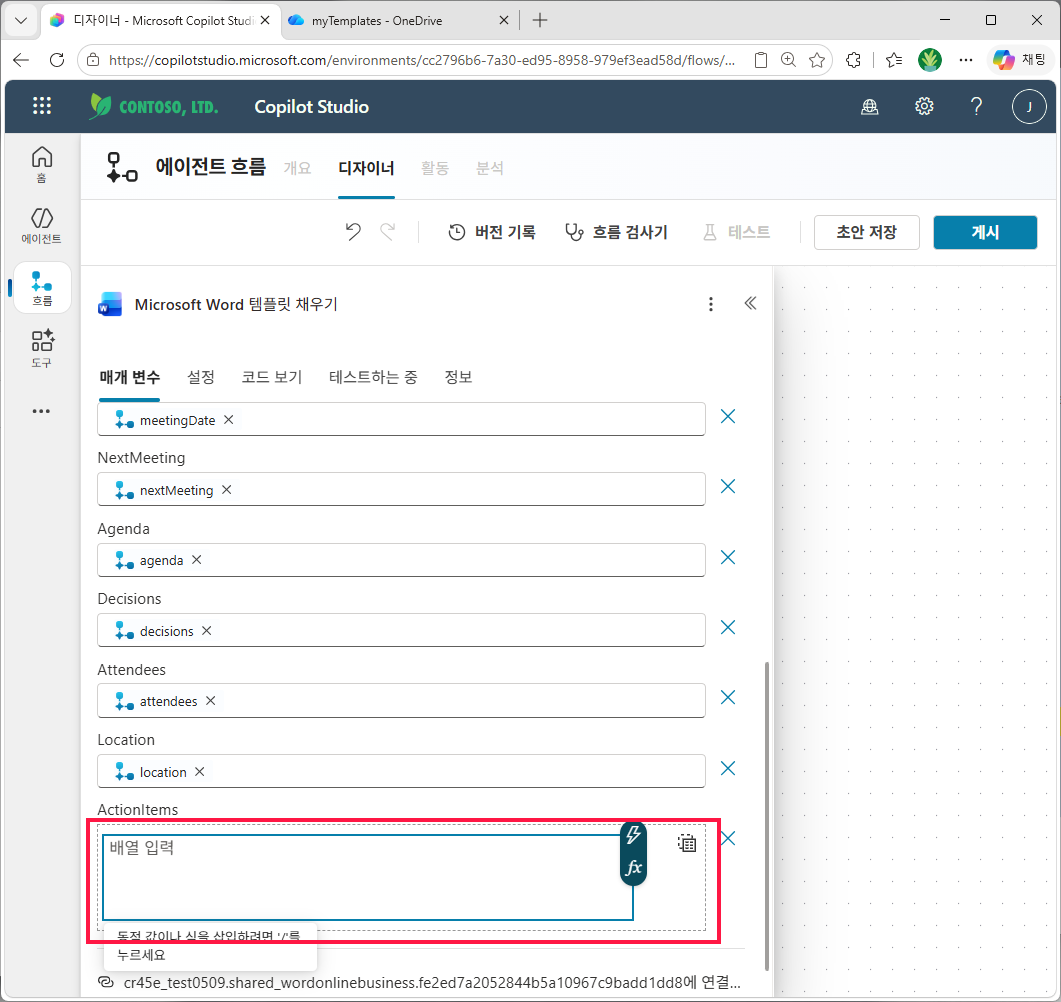This screenshot has height=1002, width=1061.
Task: Clear the ActionItems parameter row
Action: point(728,838)
